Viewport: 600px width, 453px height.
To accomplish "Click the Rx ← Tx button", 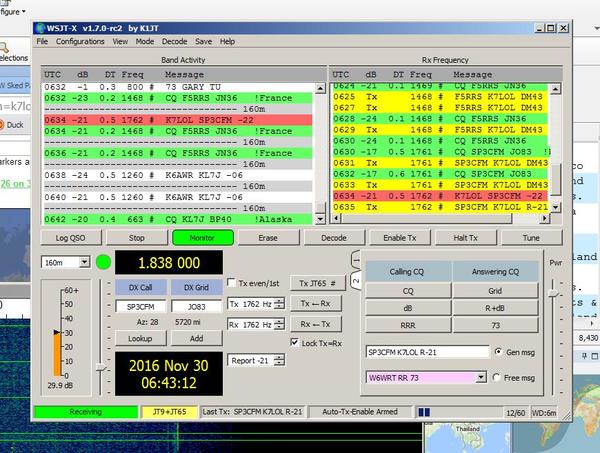I will (x=316, y=324).
